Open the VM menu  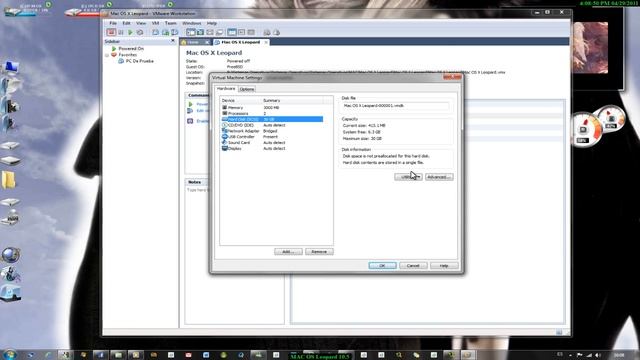(x=156, y=23)
